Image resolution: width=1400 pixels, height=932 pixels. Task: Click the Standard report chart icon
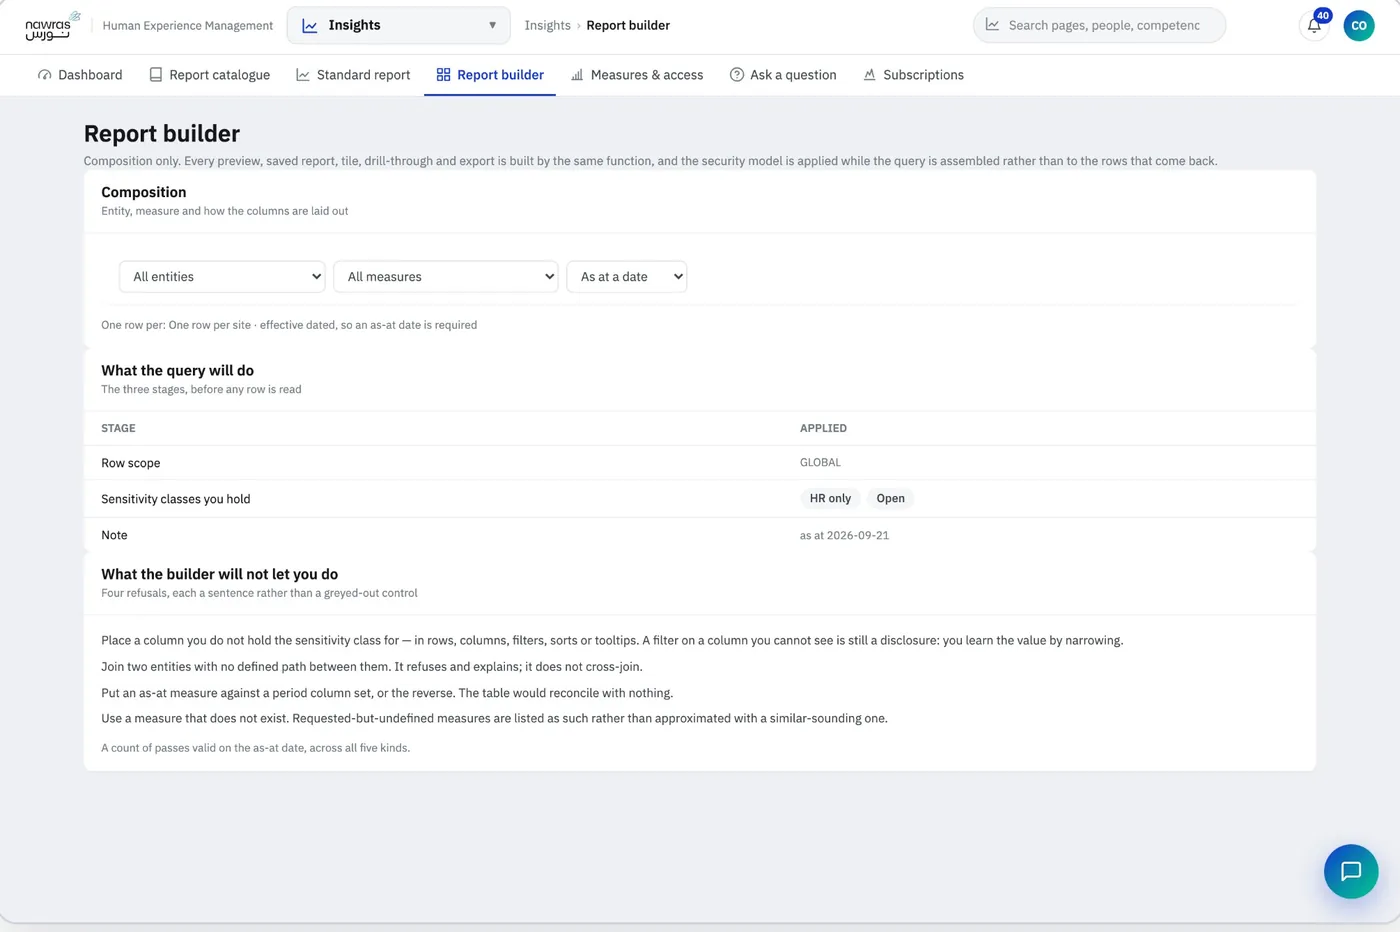point(303,75)
